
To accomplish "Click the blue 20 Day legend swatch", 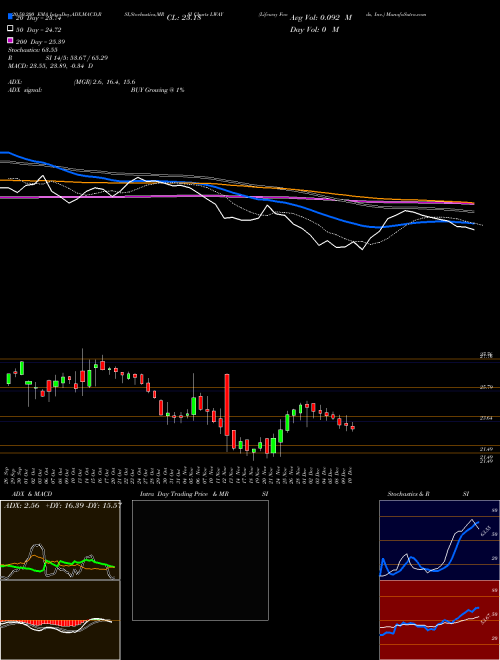I will (x=10, y=17).
